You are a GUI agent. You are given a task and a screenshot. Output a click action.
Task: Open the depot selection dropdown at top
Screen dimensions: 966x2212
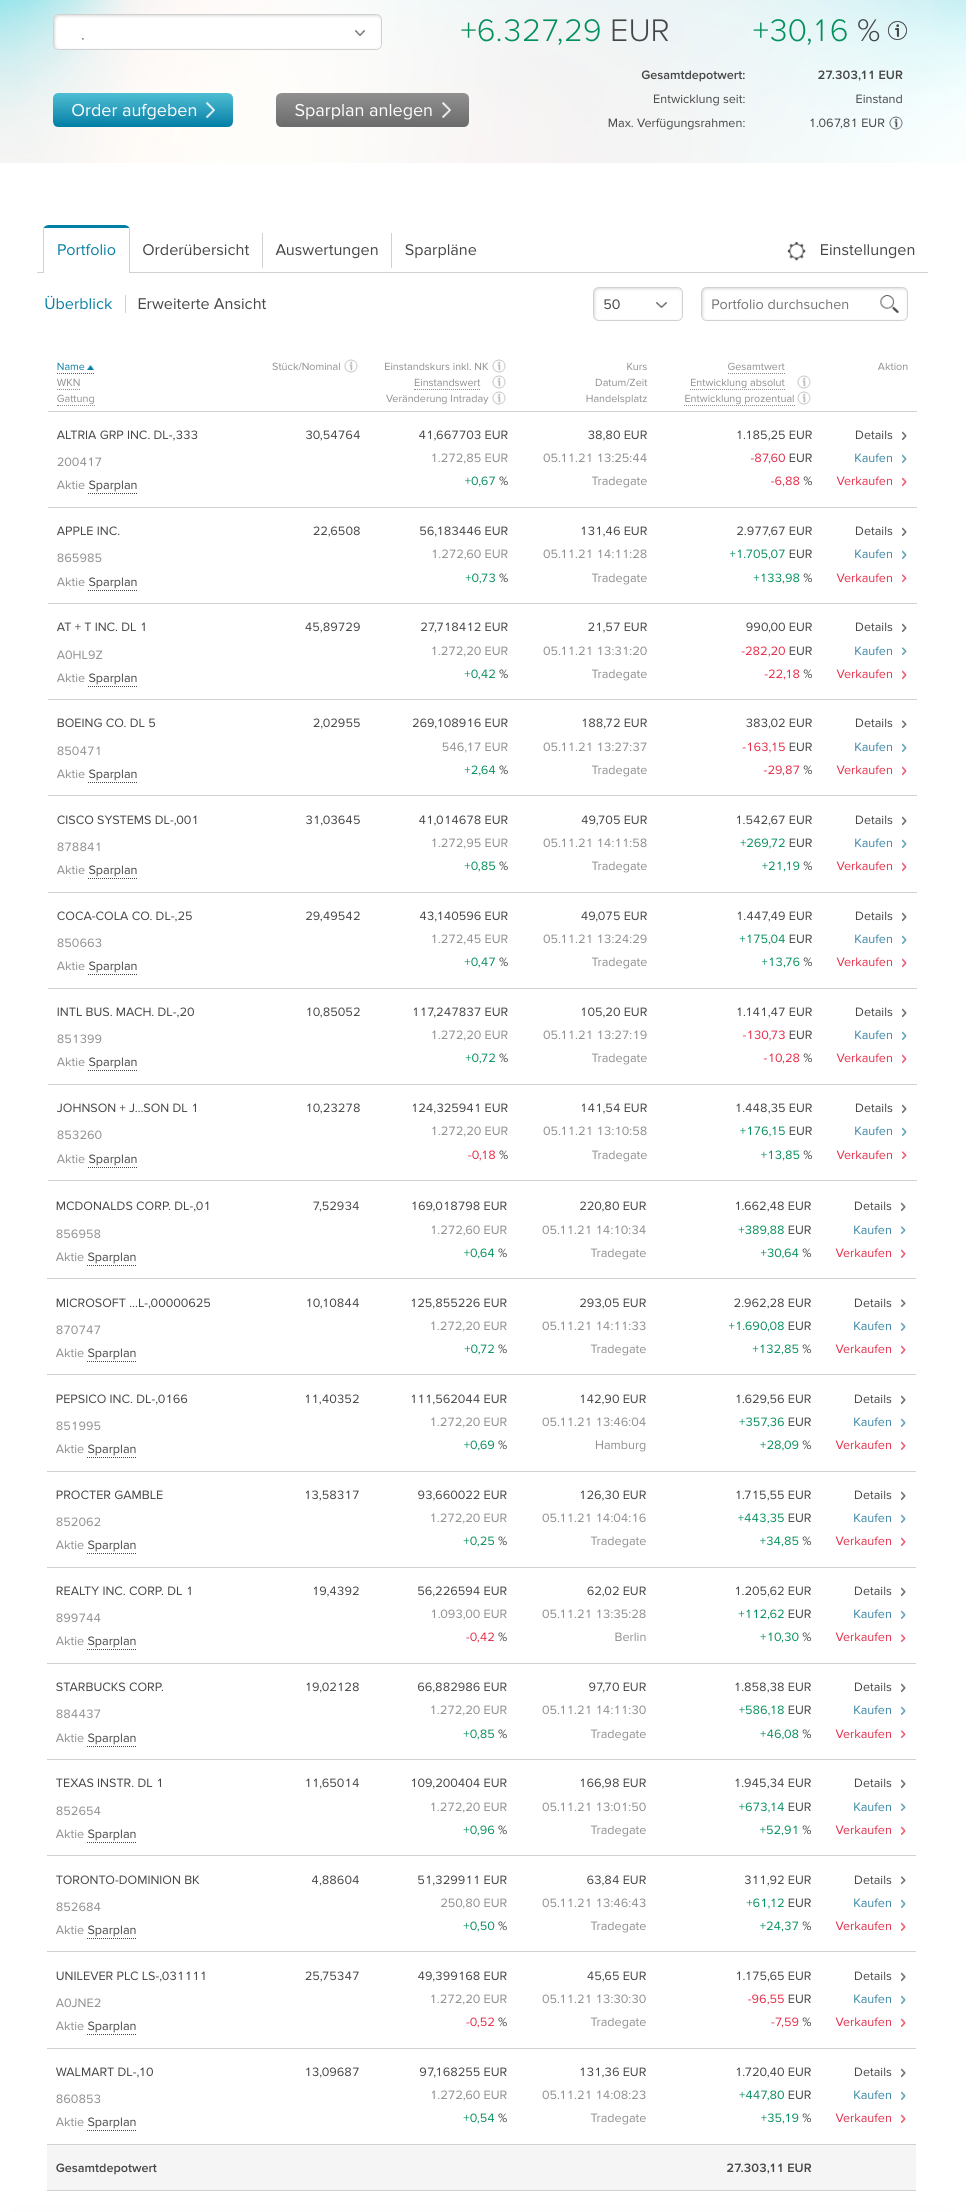point(217,32)
